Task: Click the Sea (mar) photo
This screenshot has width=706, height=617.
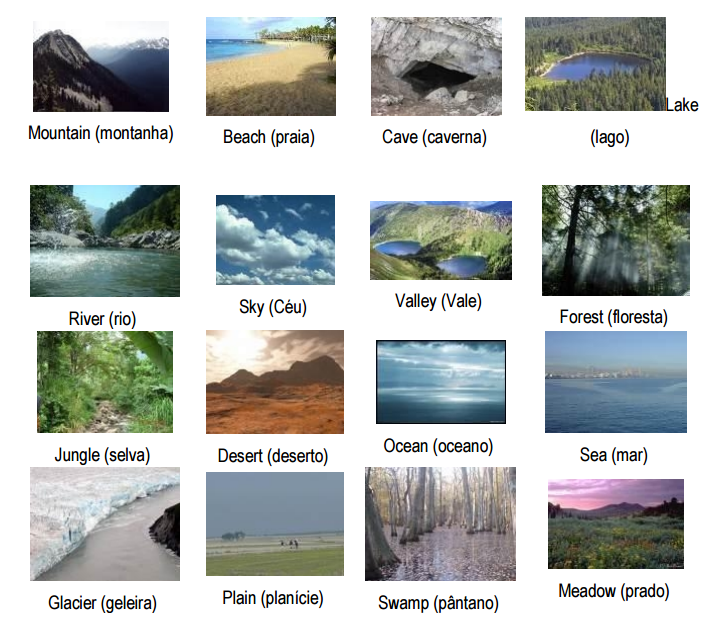Action: click(x=616, y=382)
